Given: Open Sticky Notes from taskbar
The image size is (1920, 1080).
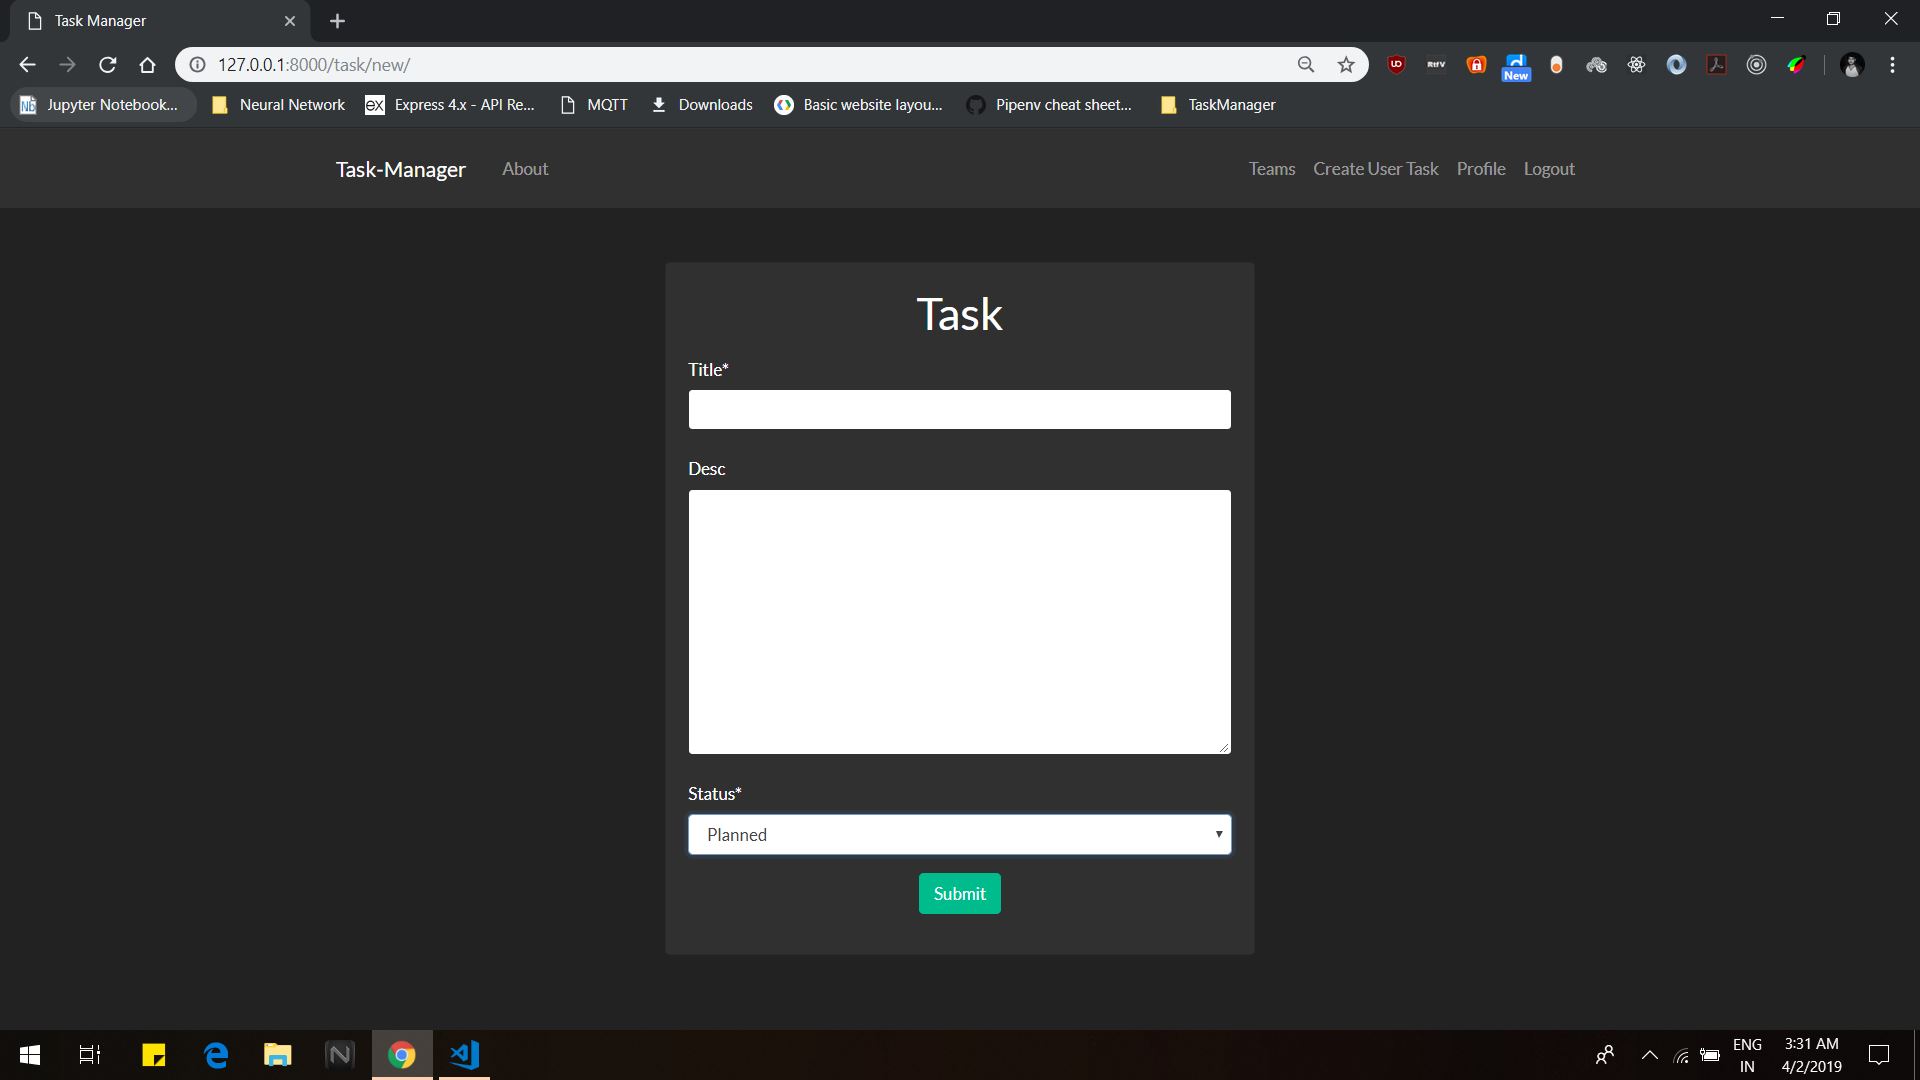Looking at the screenshot, I should (154, 1055).
